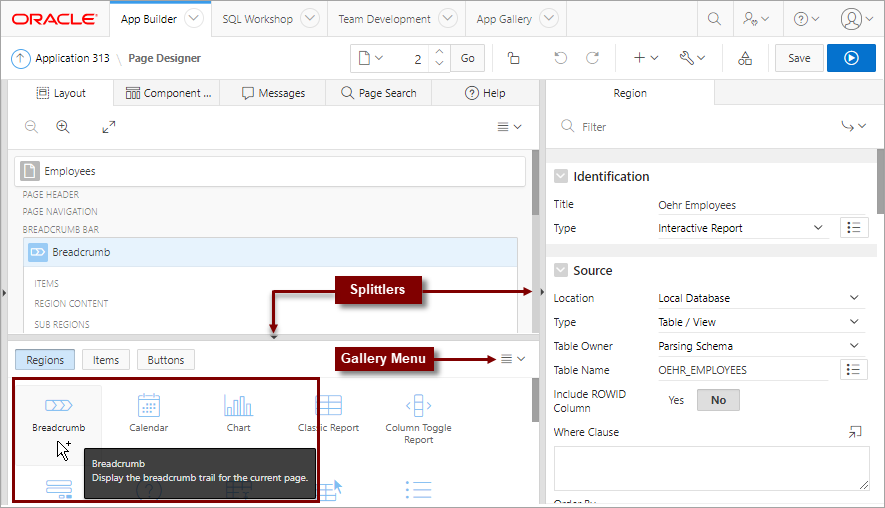Increase the page number with up arrow
The image size is (885, 508).
(439, 51)
